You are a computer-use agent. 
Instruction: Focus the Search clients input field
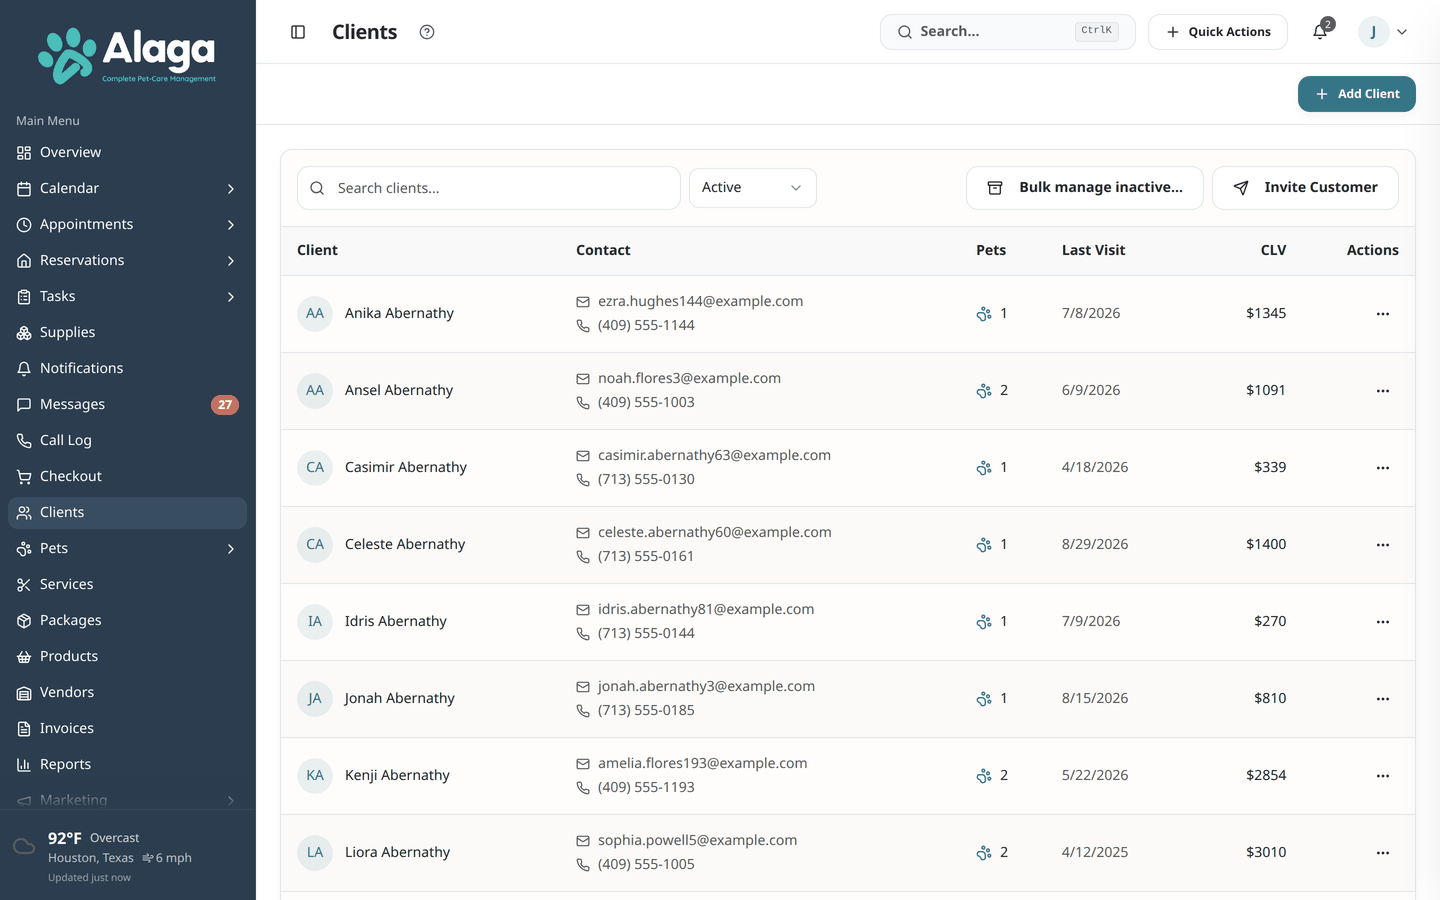pos(489,188)
